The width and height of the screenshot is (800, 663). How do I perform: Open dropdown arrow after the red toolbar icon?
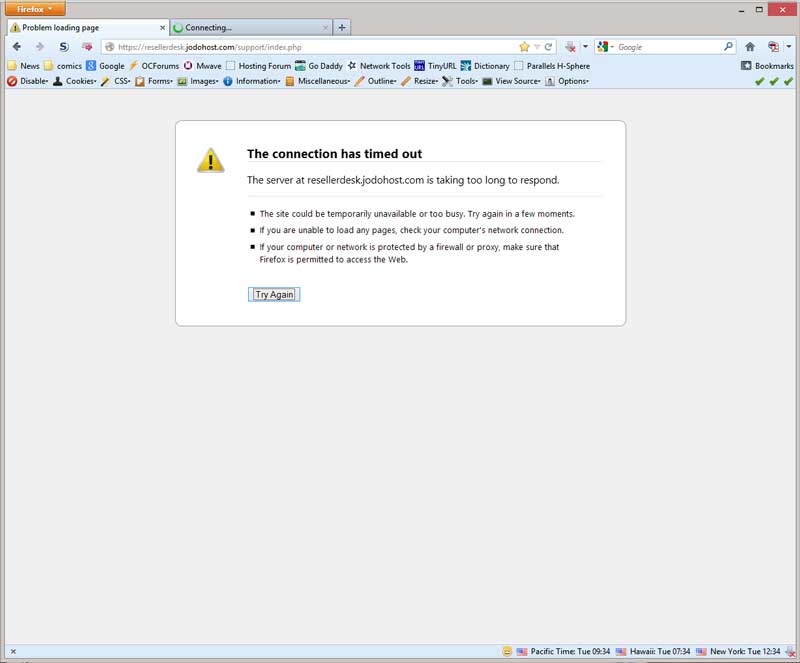click(x=789, y=47)
